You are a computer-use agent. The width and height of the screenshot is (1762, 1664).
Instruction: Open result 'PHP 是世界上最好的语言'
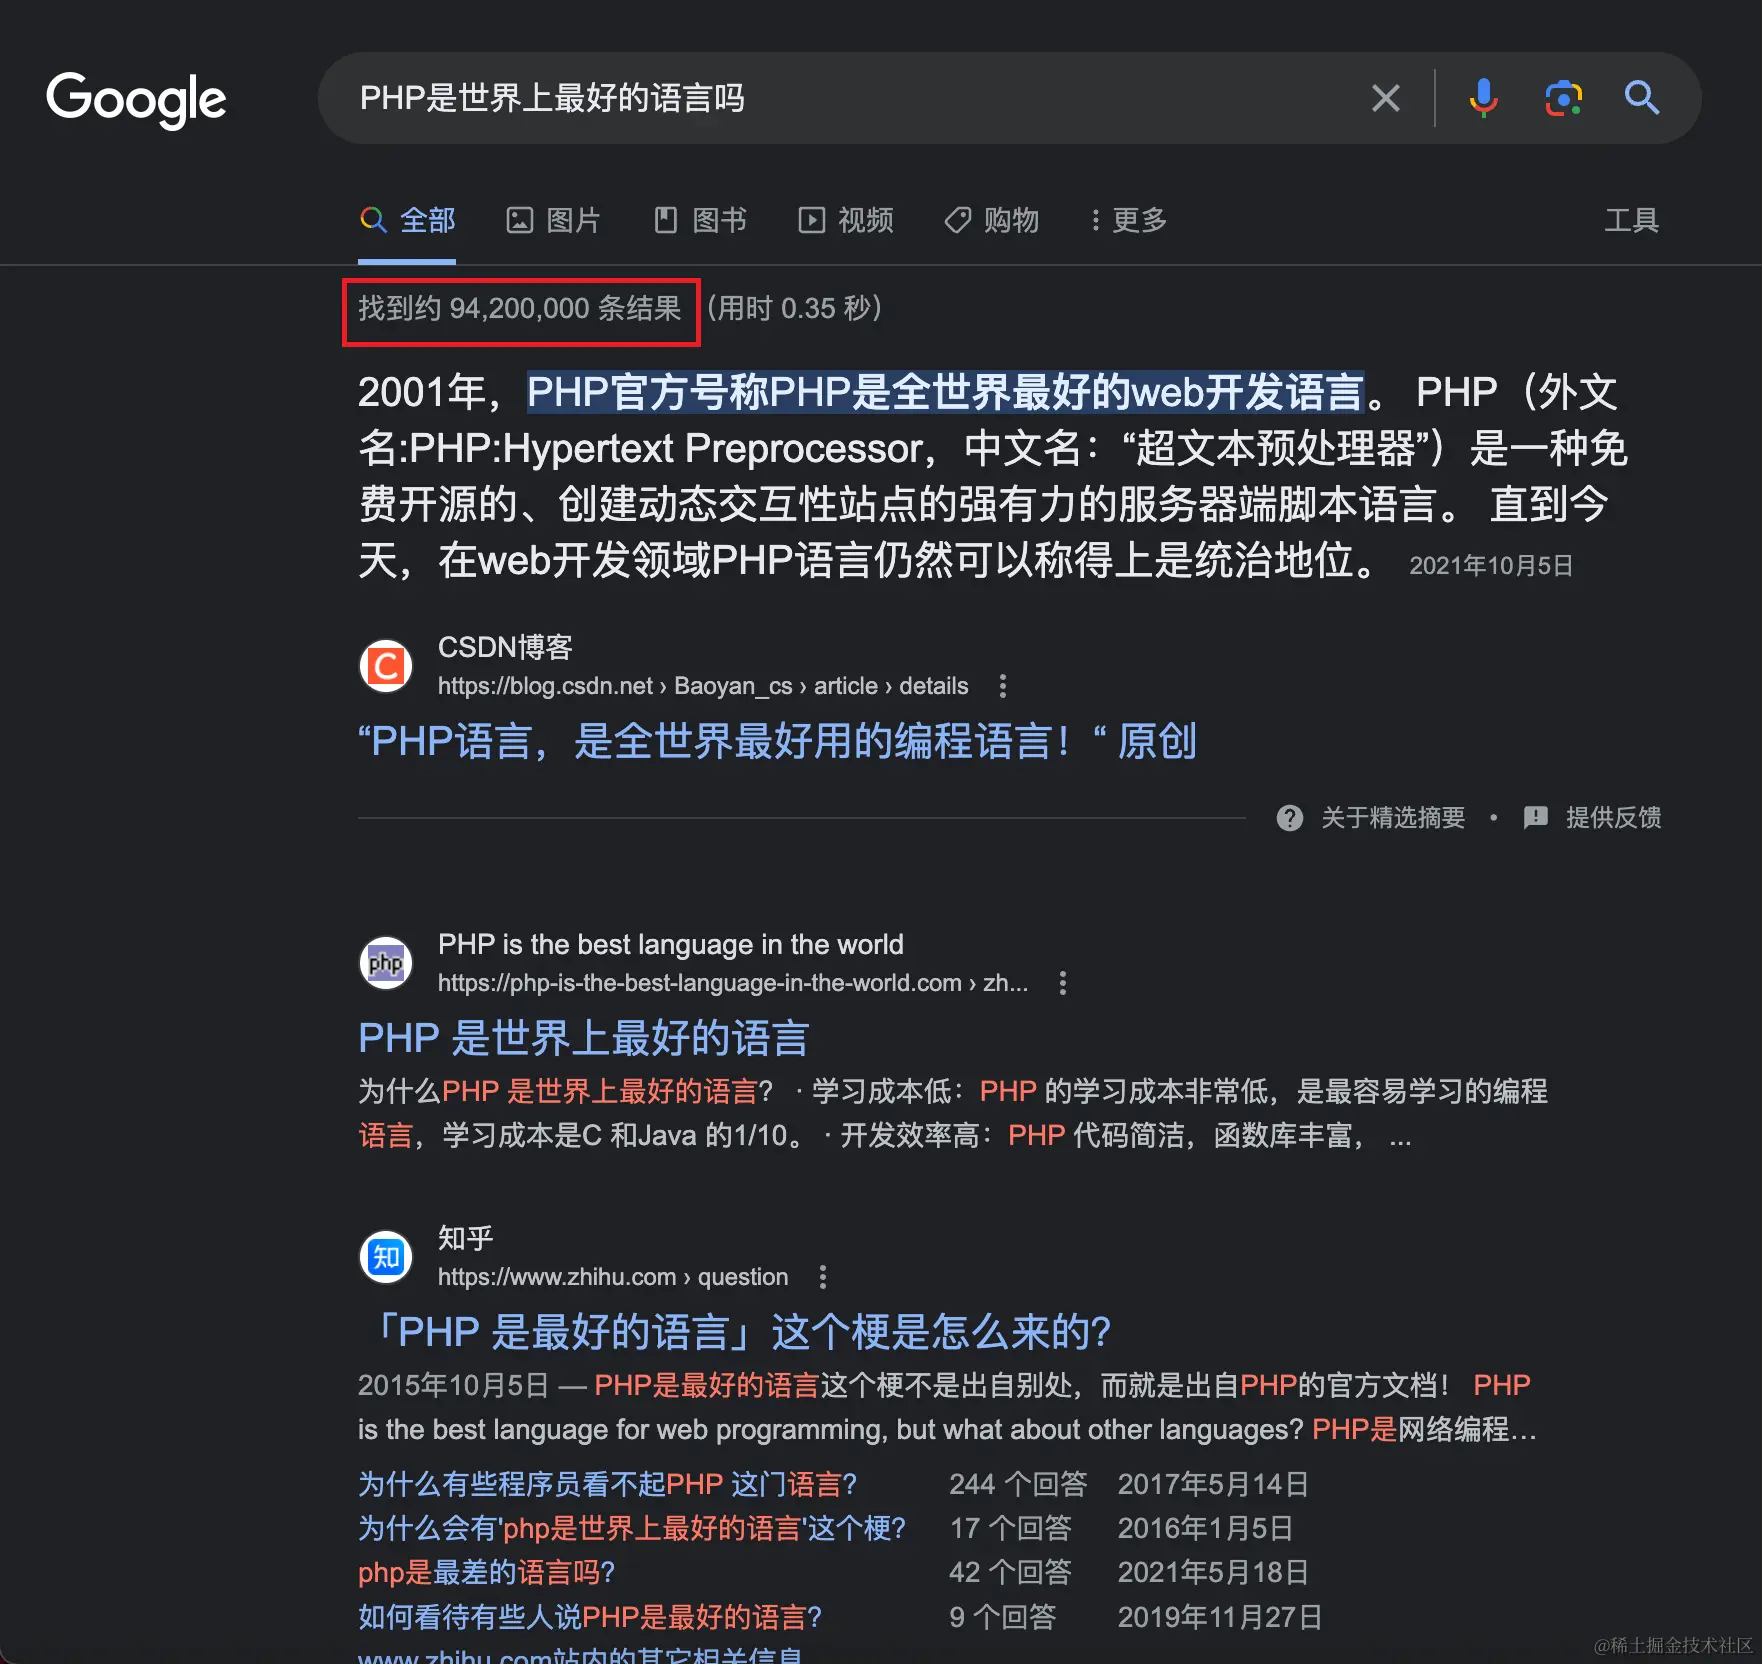click(584, 1039)
